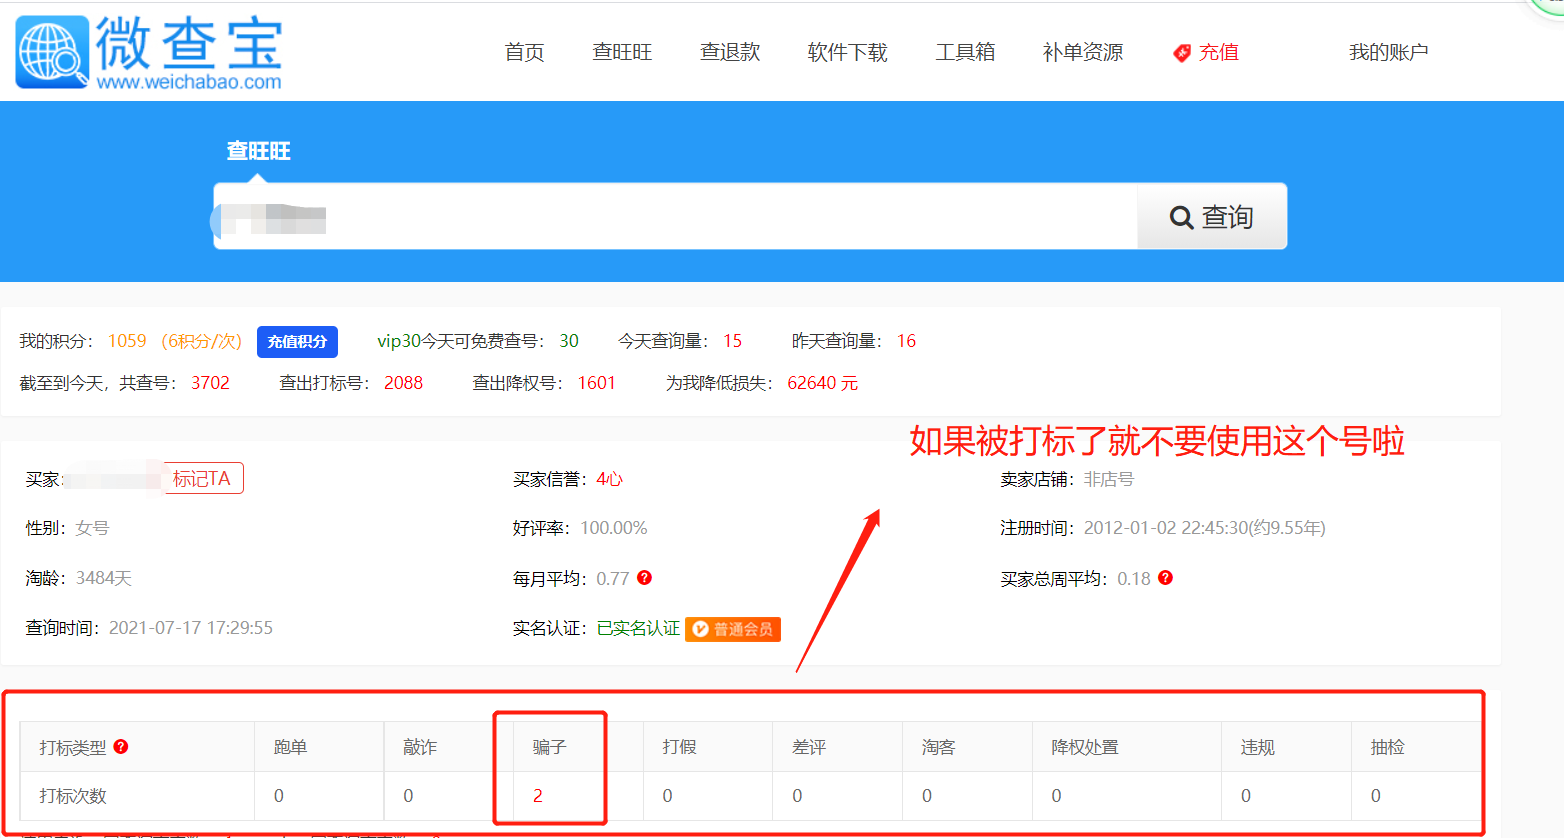
Task: Click the 2088 打标号 count
Action: pyautogui.click(x=403, y=383)
